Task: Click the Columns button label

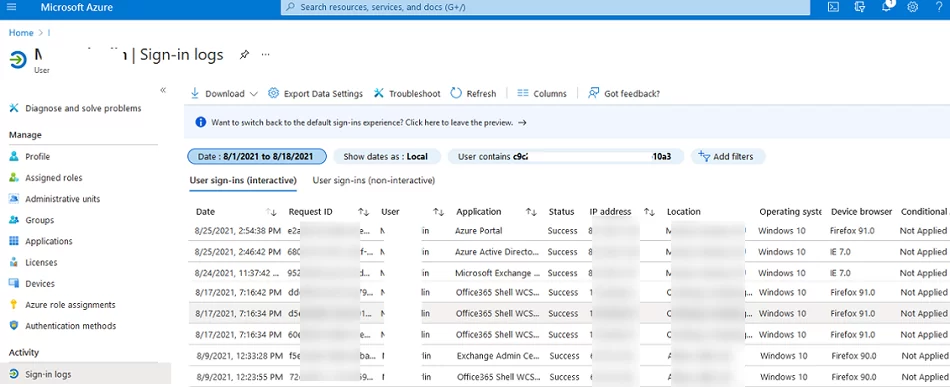Action: 550,94
